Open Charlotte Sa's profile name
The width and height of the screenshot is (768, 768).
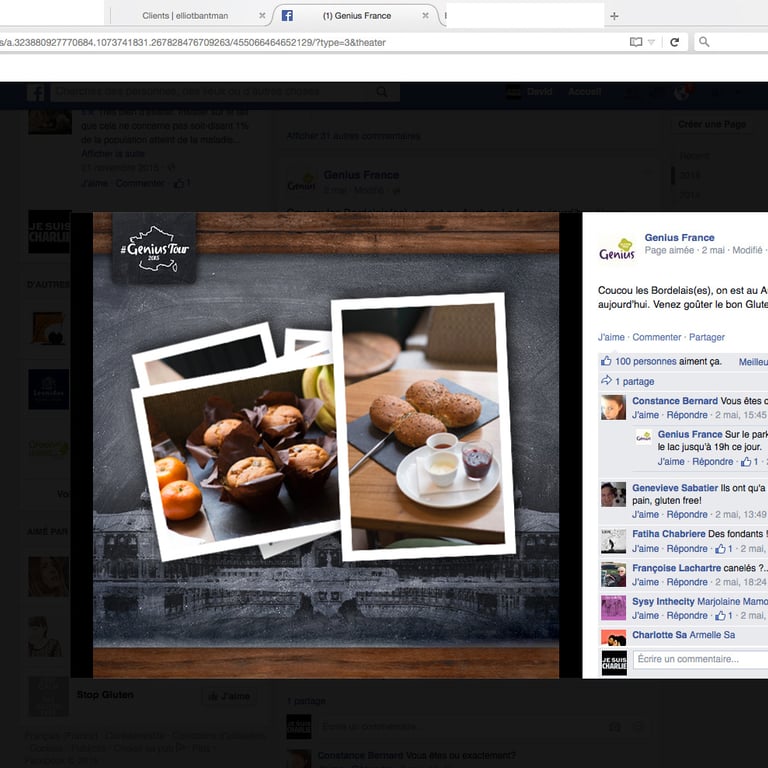[x=659, y=635]
